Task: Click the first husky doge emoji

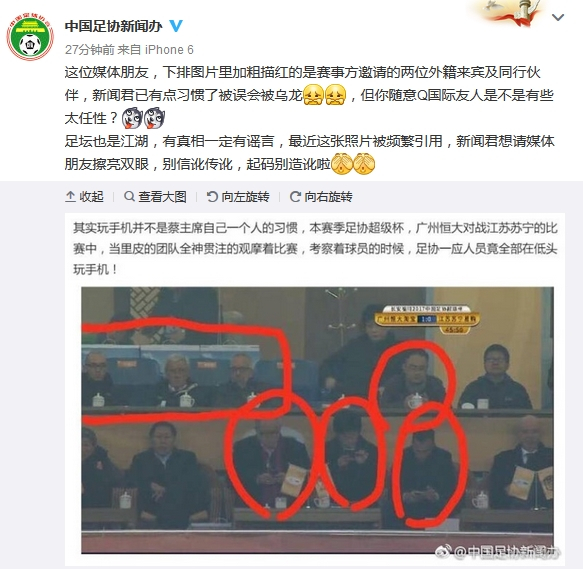Action: tap(132, 118)
